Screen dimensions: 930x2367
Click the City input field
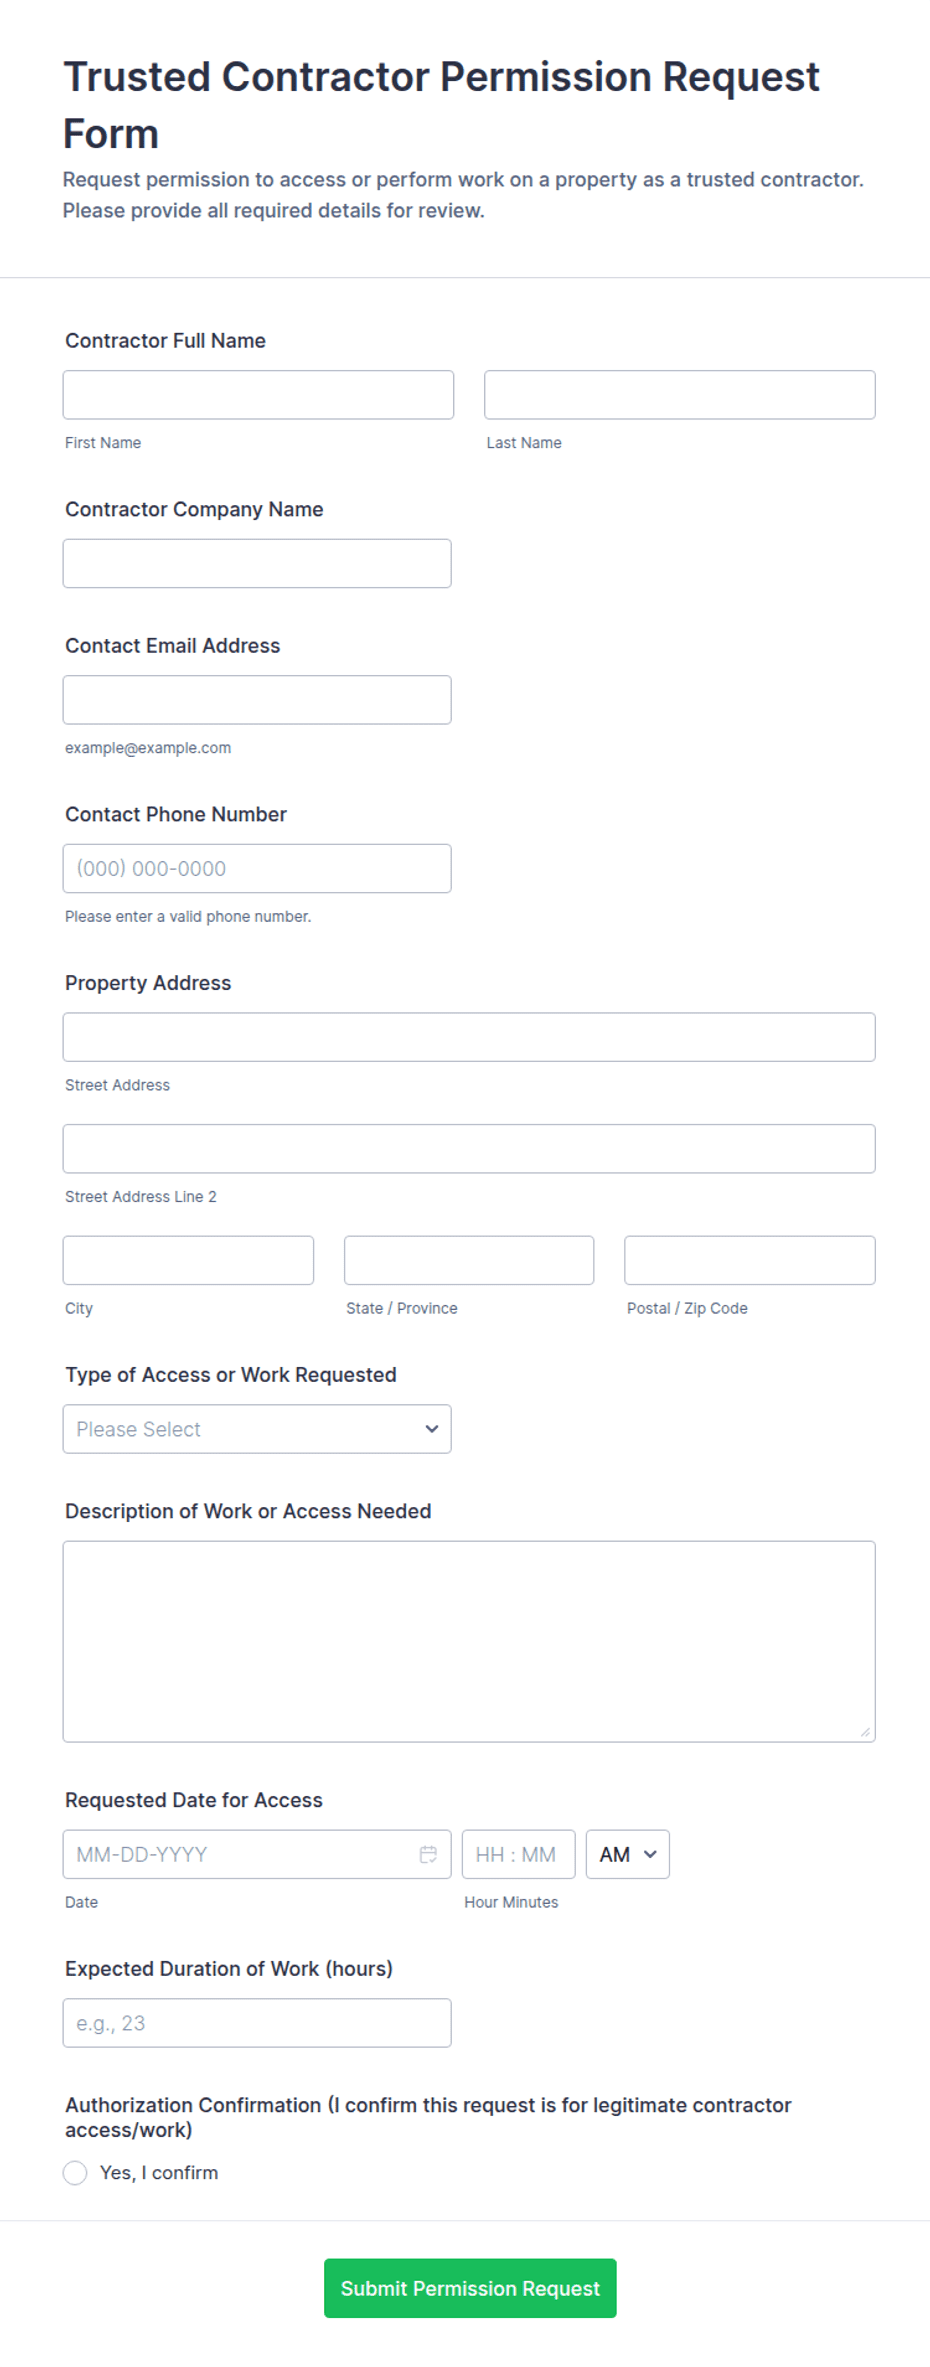(x=188, y=1260)
